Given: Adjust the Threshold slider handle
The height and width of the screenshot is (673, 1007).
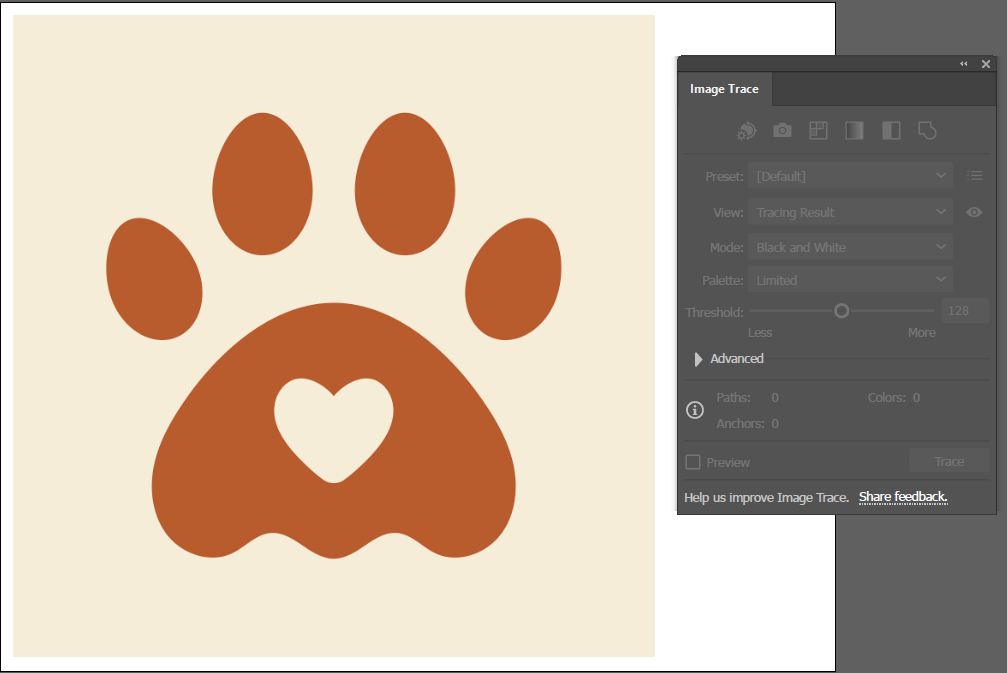Looking at the screenshot, I should [840, 311].
